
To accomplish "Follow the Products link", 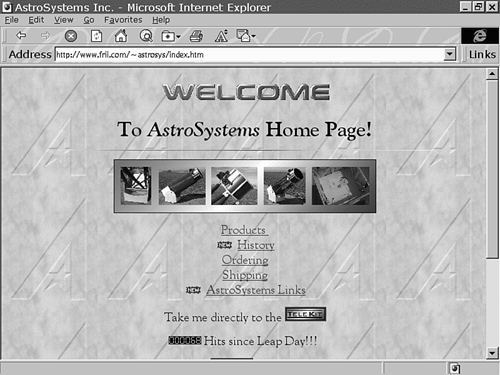I will [x=243, y=230].
